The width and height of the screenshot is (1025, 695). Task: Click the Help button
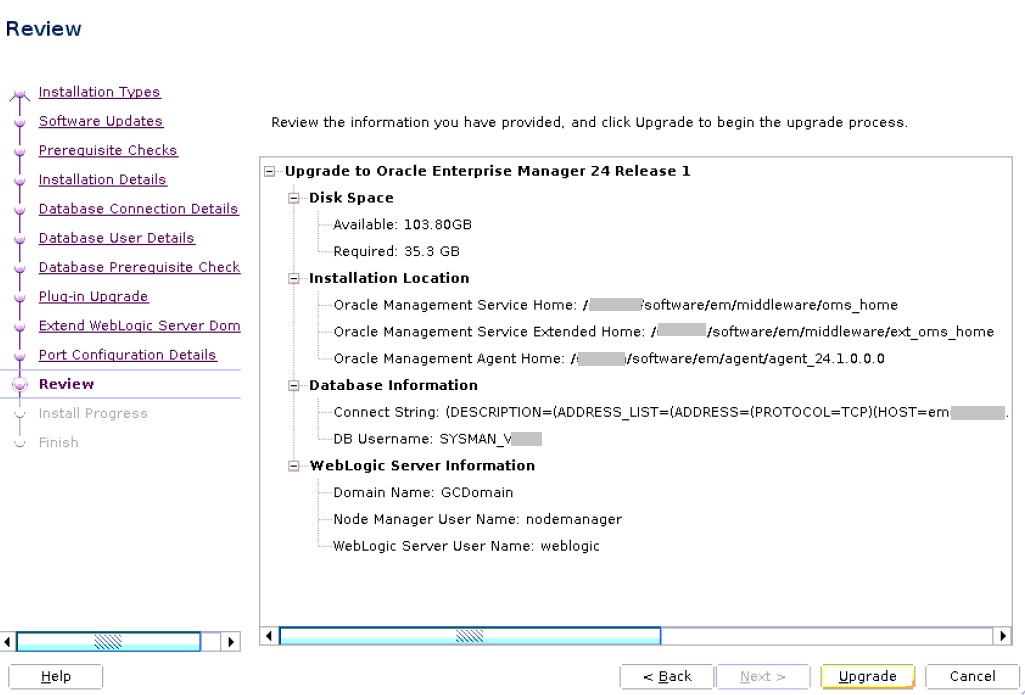(56, 677)
